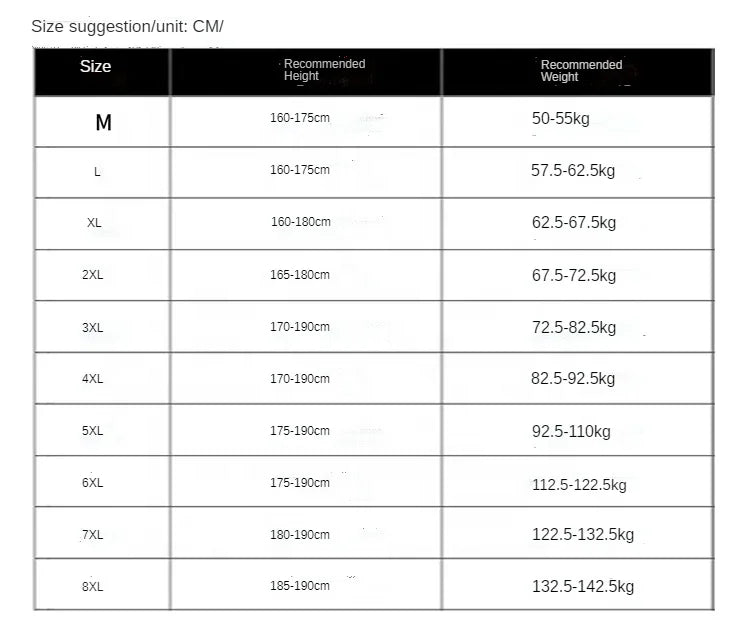Screen dimensions: 750x632
Task: Select the 6XL size cell
Action: point(93,483)
